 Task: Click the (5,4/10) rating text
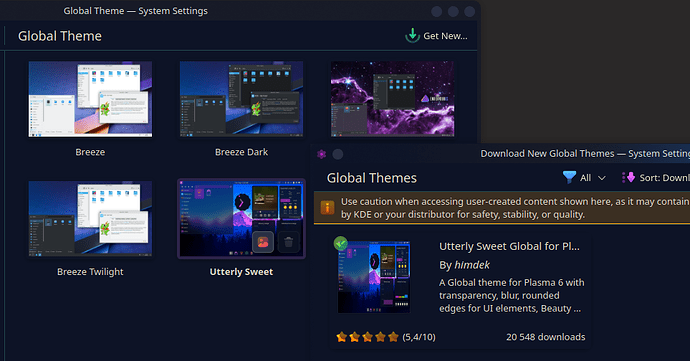pyautogui.click(x=419, y=337)
